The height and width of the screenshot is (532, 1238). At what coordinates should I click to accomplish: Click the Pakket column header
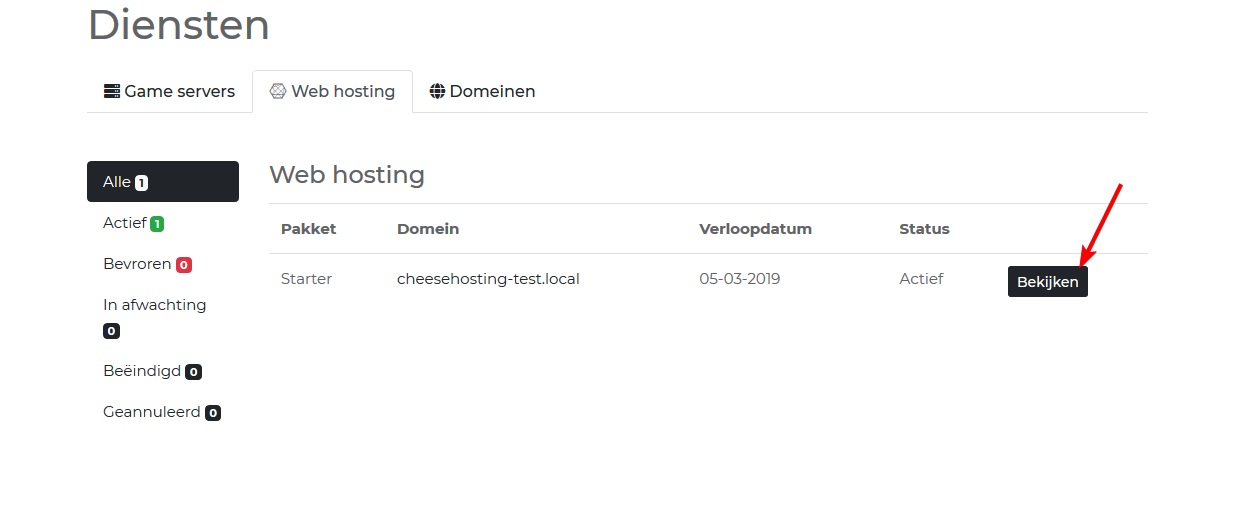click(308, 229)
